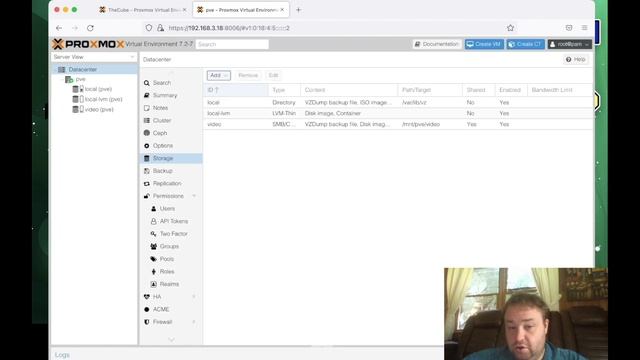Collapse the Permissions submenu arrow
This screenshot has height=360, width=640.
click(194, 196)
